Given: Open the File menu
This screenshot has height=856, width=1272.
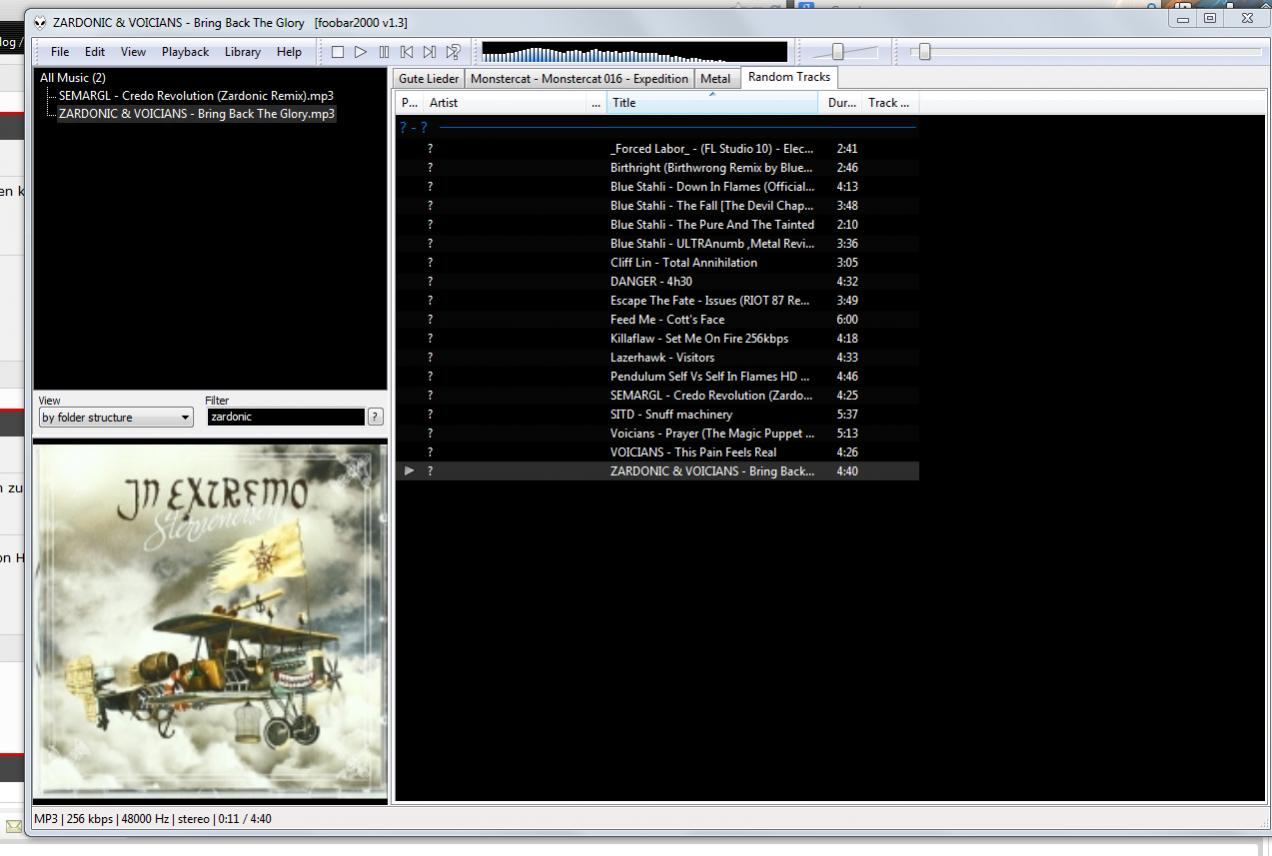Looking at the screenshot, I should [x=60, y=52].
